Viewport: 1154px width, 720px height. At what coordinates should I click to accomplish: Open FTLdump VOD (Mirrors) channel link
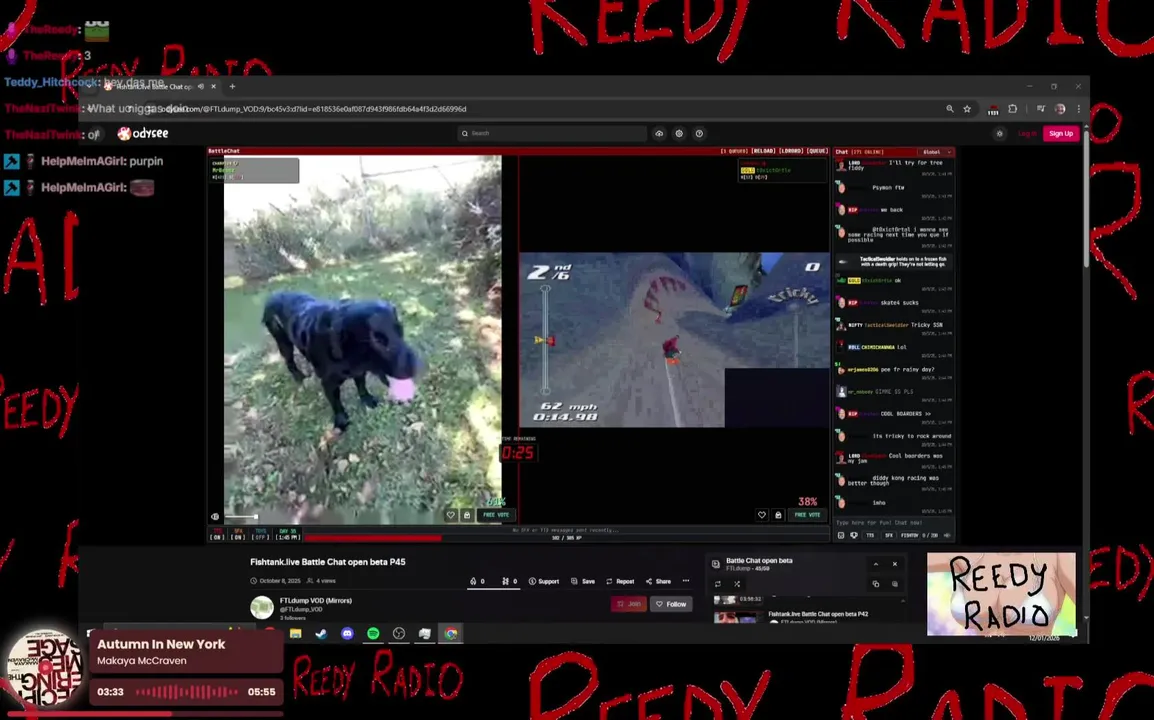point(316,601)
